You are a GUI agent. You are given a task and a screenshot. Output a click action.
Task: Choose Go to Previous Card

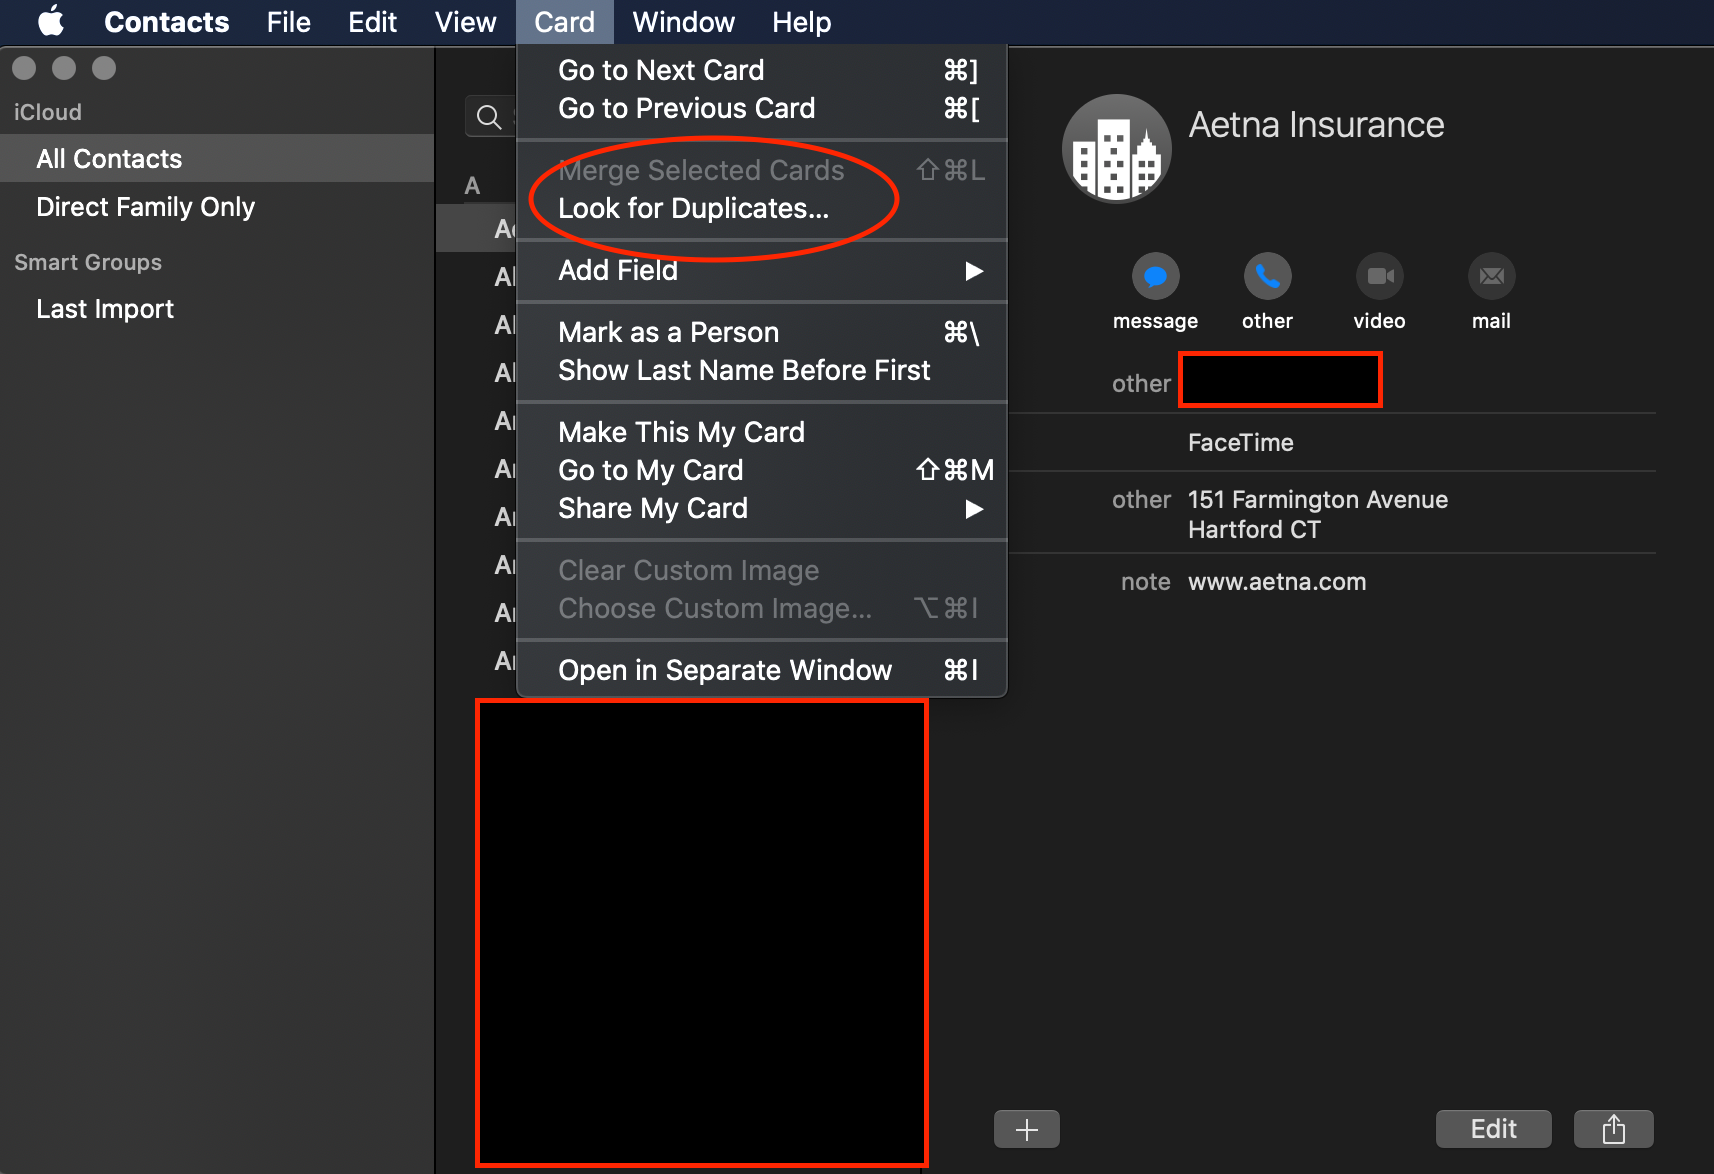(x=762, y=108)
